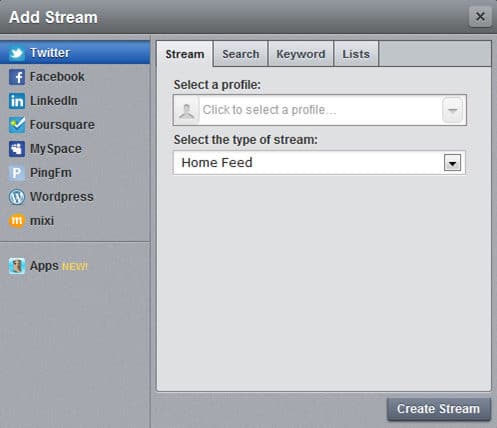Click the PingFm logo icon
The height and width of the screenshot is (428, 497).
point(17,173)
